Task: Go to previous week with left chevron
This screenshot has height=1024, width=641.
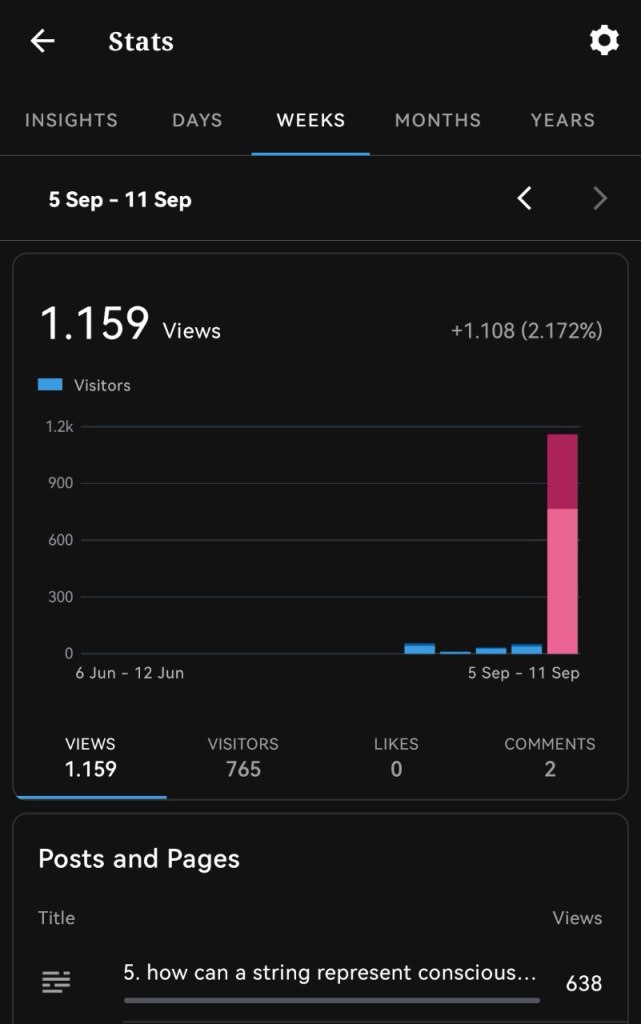Action: click(x=524, y=199)
